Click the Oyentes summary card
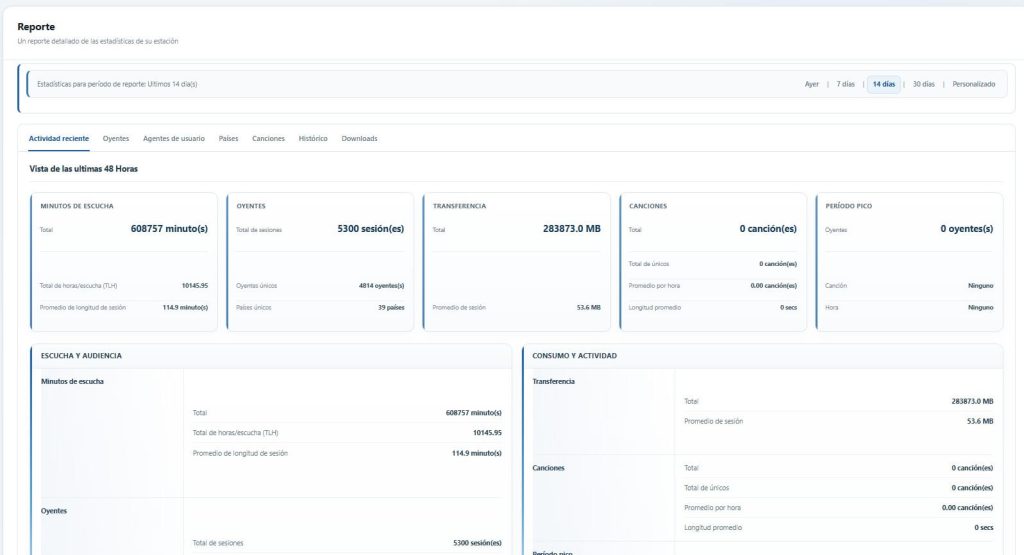This screenshot has width=1024, height=555. point(321,262)
